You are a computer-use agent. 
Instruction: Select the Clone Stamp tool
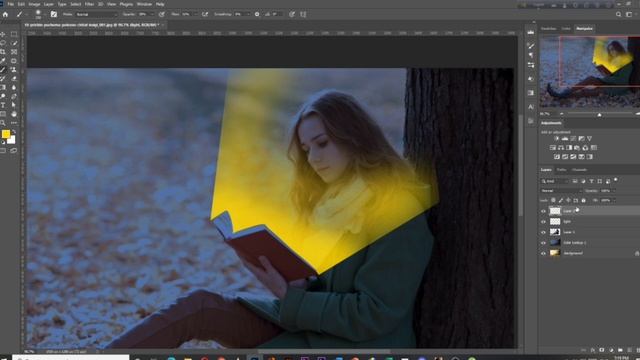tap(14, 70)
